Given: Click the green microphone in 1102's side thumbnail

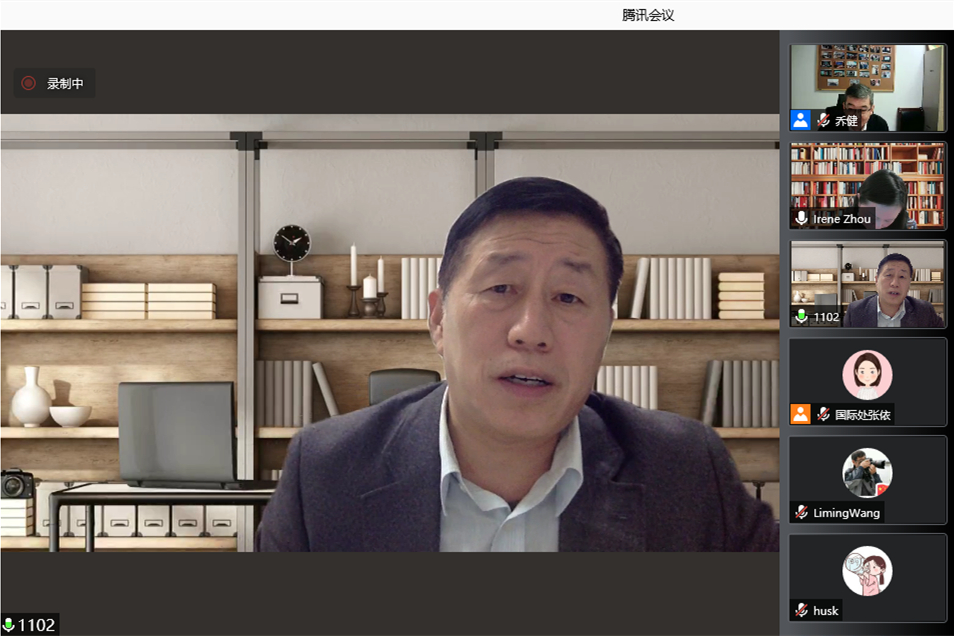Looking at the screenshot, I should tap(801, 316).
